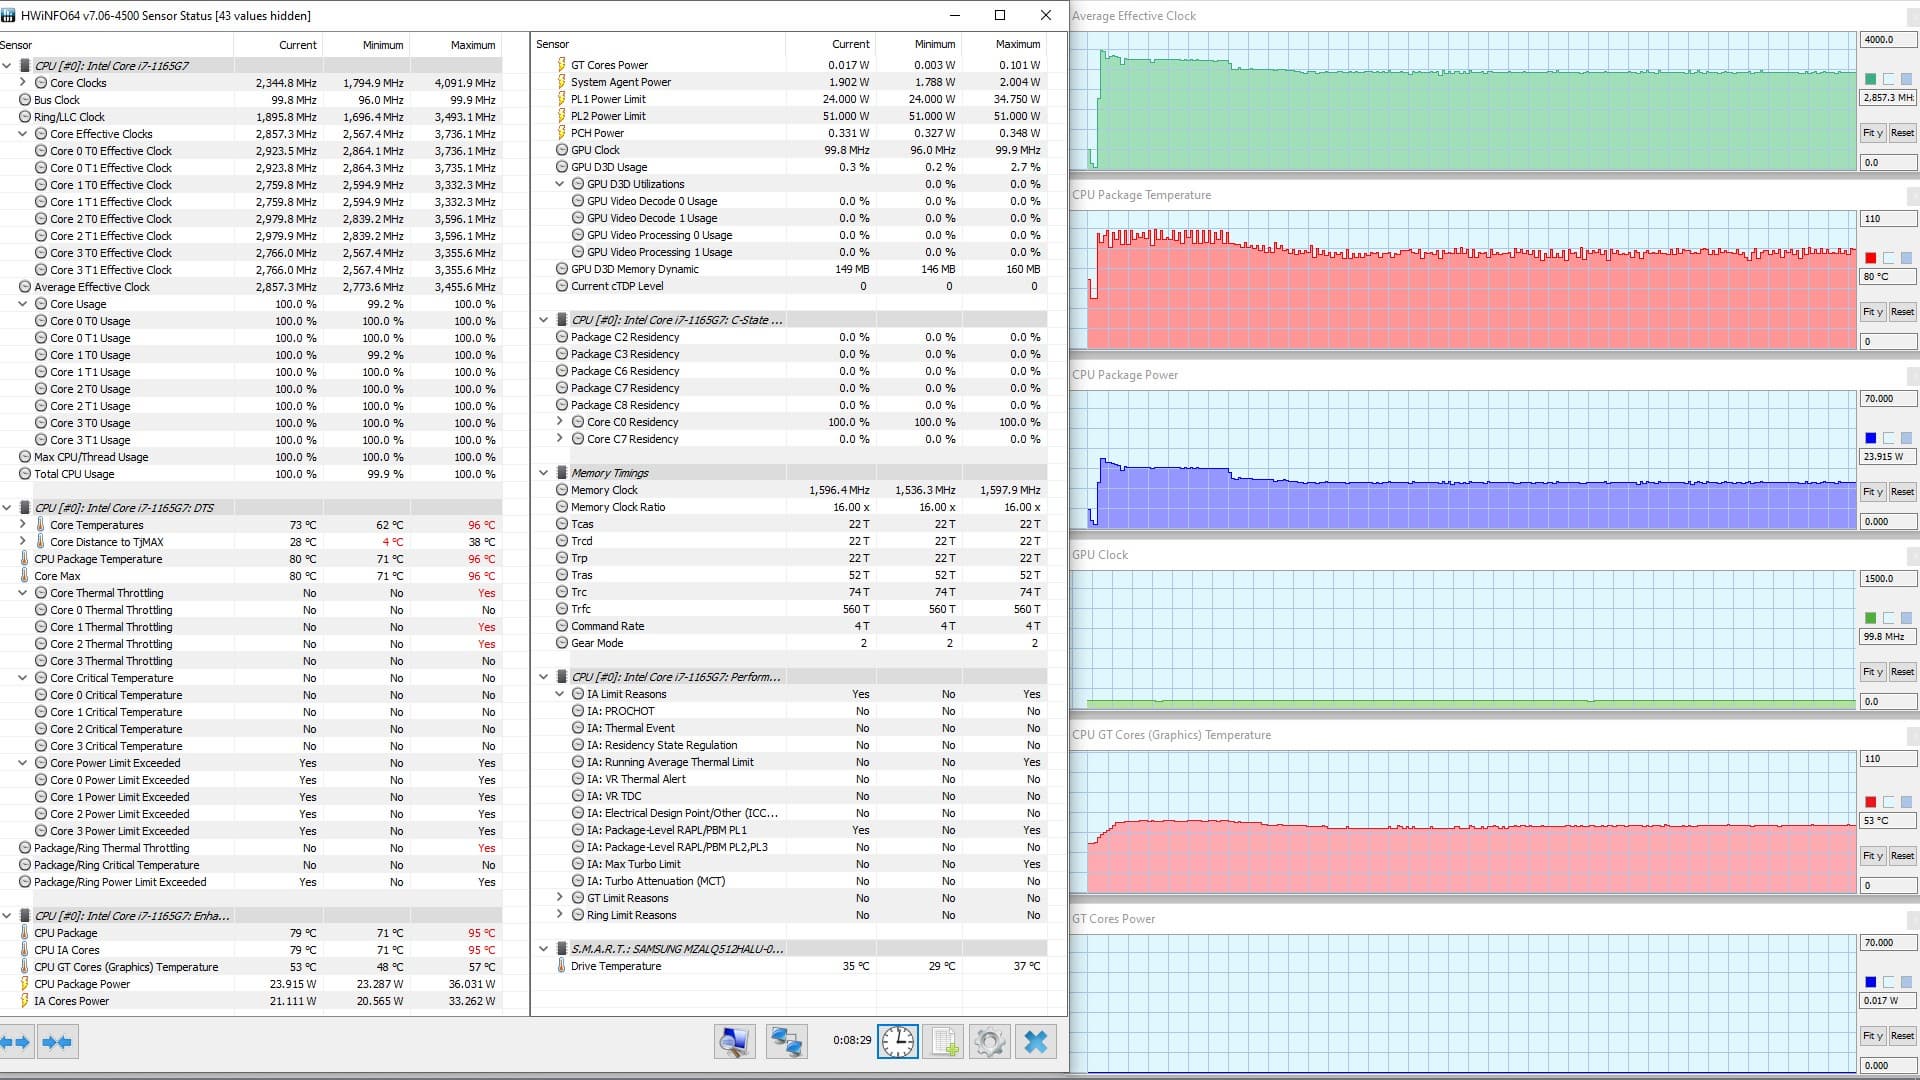Open the sensor summary monitor icon
The width and height of the screenshot is (1920, 1080).
click(x=734, y=1042)
